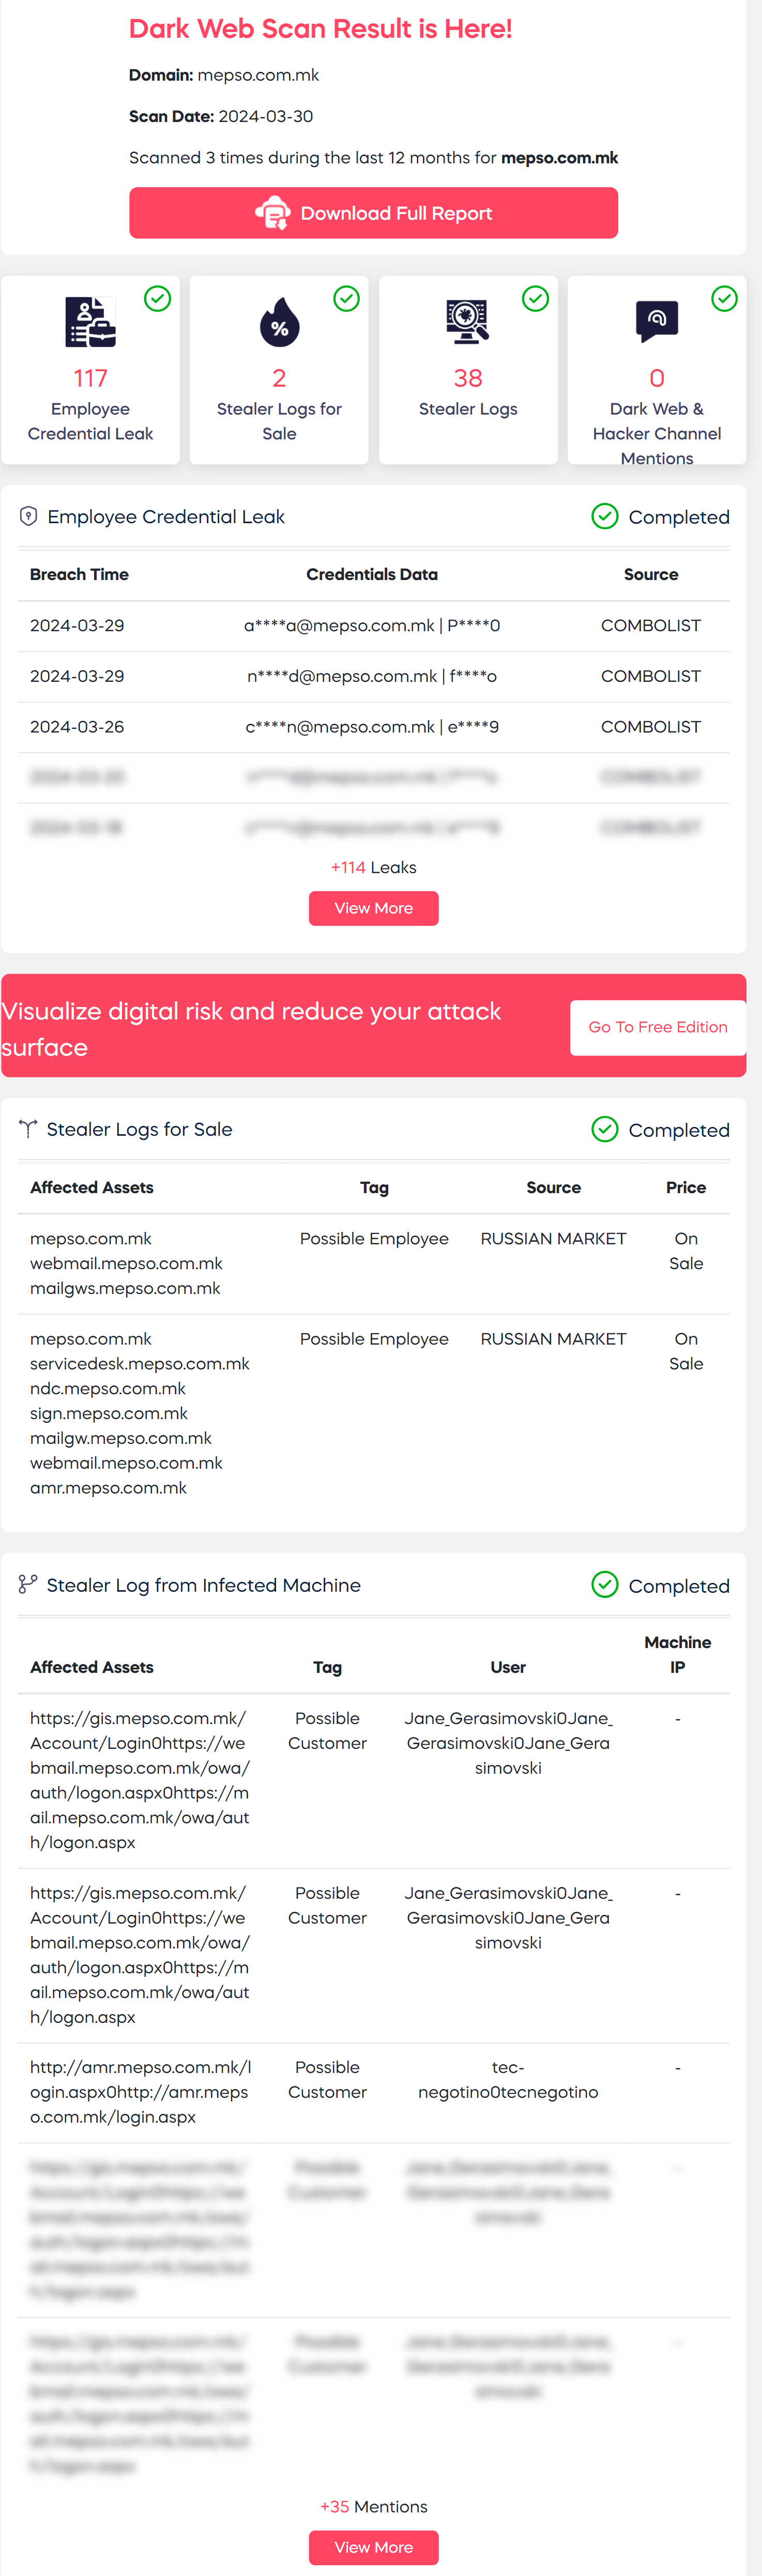The width and height of the screenshot is (762, 2576).
Task: Click the Completed check in the Stealer Logs for Sale section
Action: tap(605, 1129)
